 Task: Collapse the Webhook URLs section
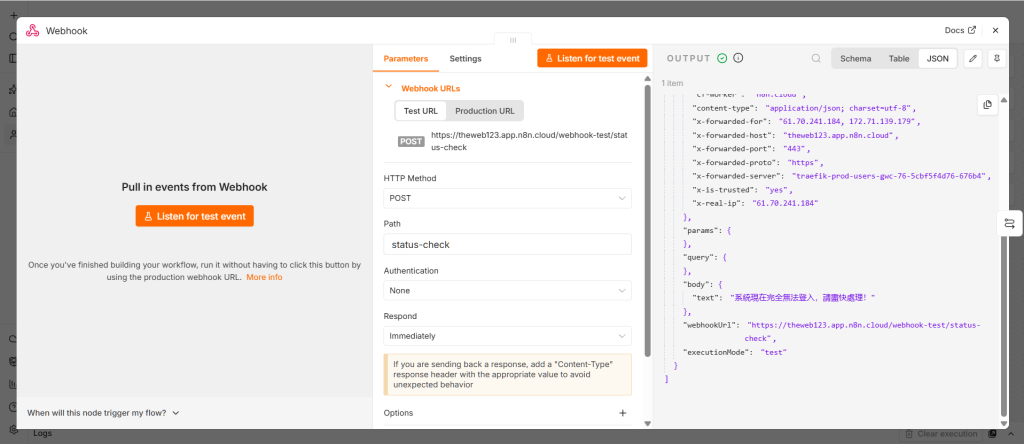coord(389,87)
